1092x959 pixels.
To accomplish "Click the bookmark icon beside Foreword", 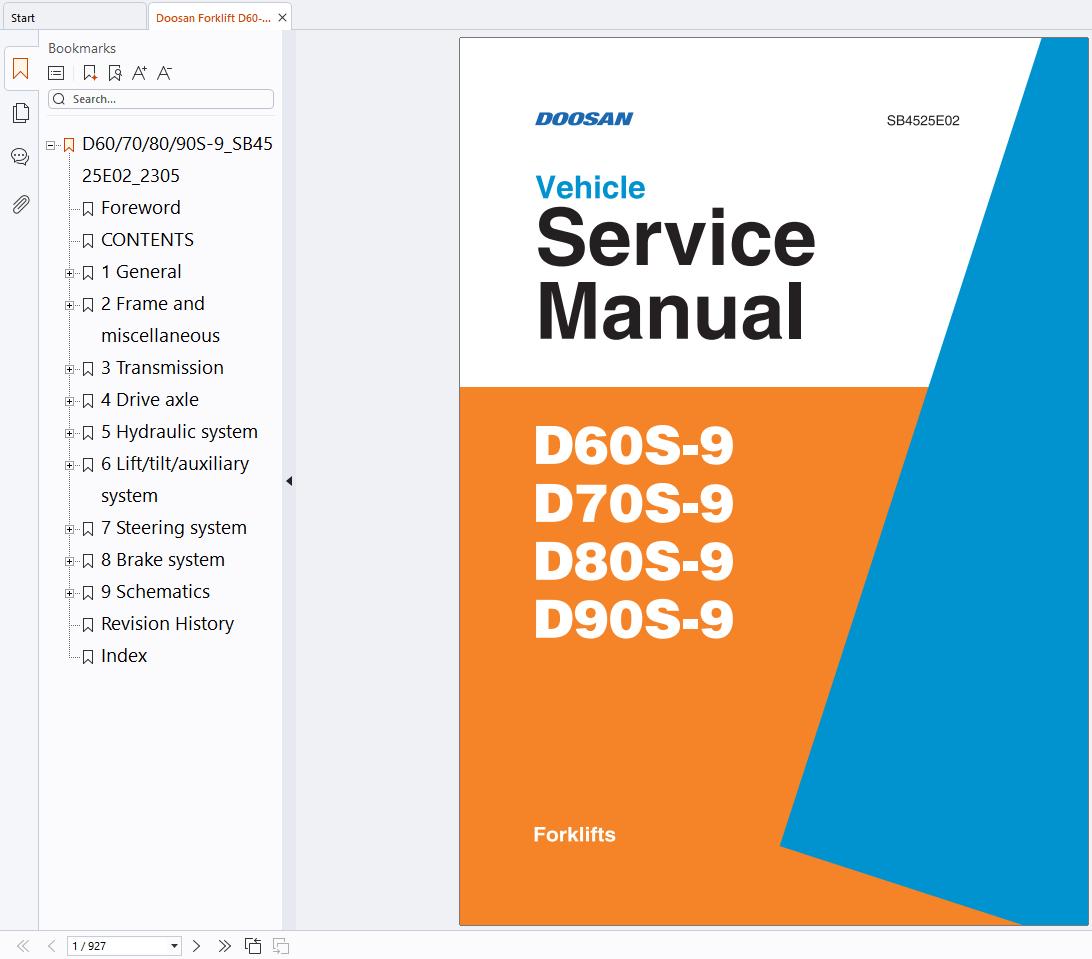I will tap(88, 209).
